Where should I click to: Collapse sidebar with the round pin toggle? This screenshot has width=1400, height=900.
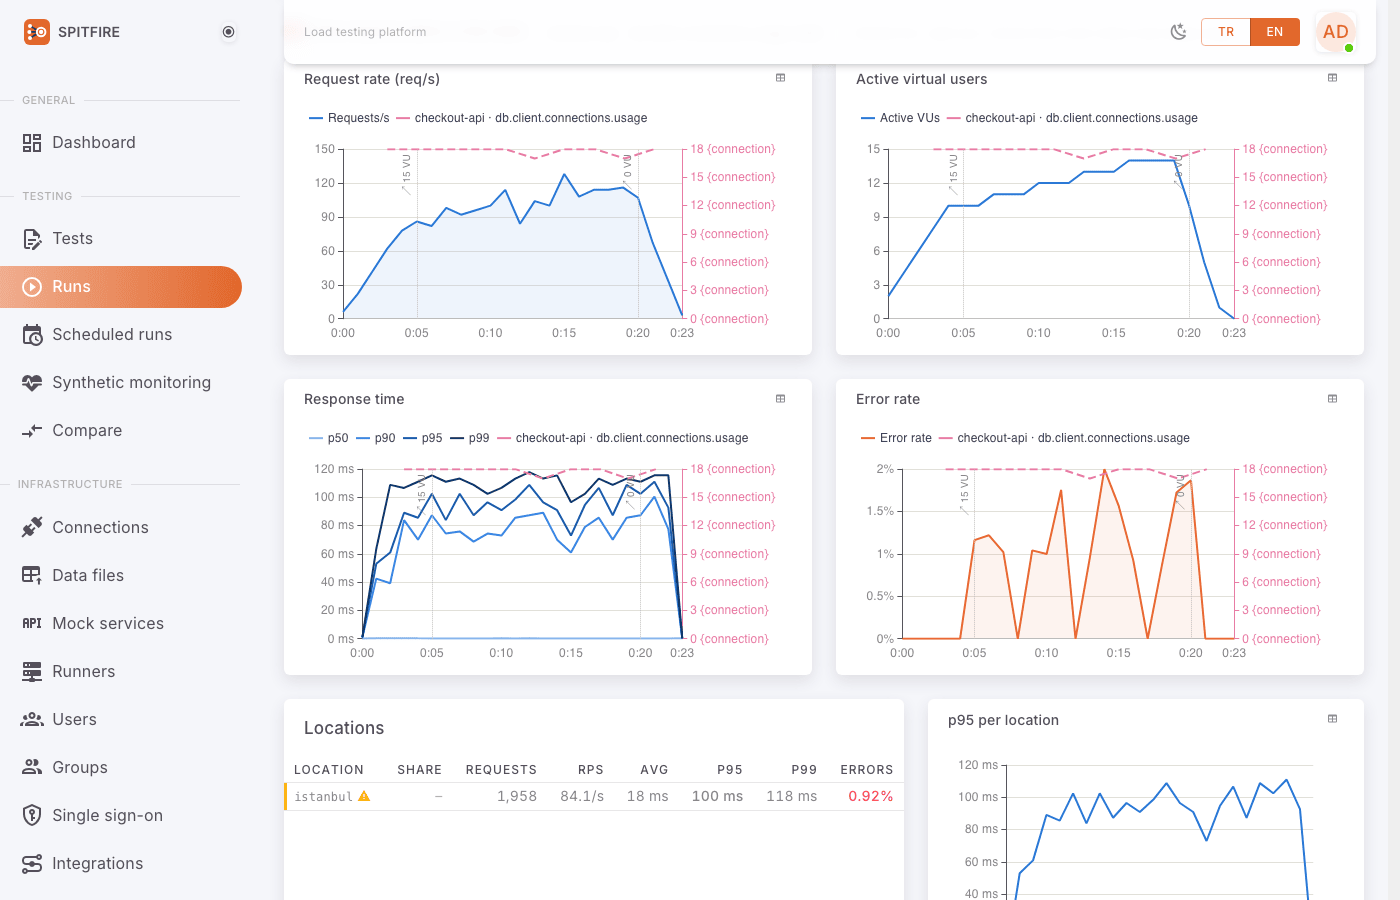pos(229,32)
